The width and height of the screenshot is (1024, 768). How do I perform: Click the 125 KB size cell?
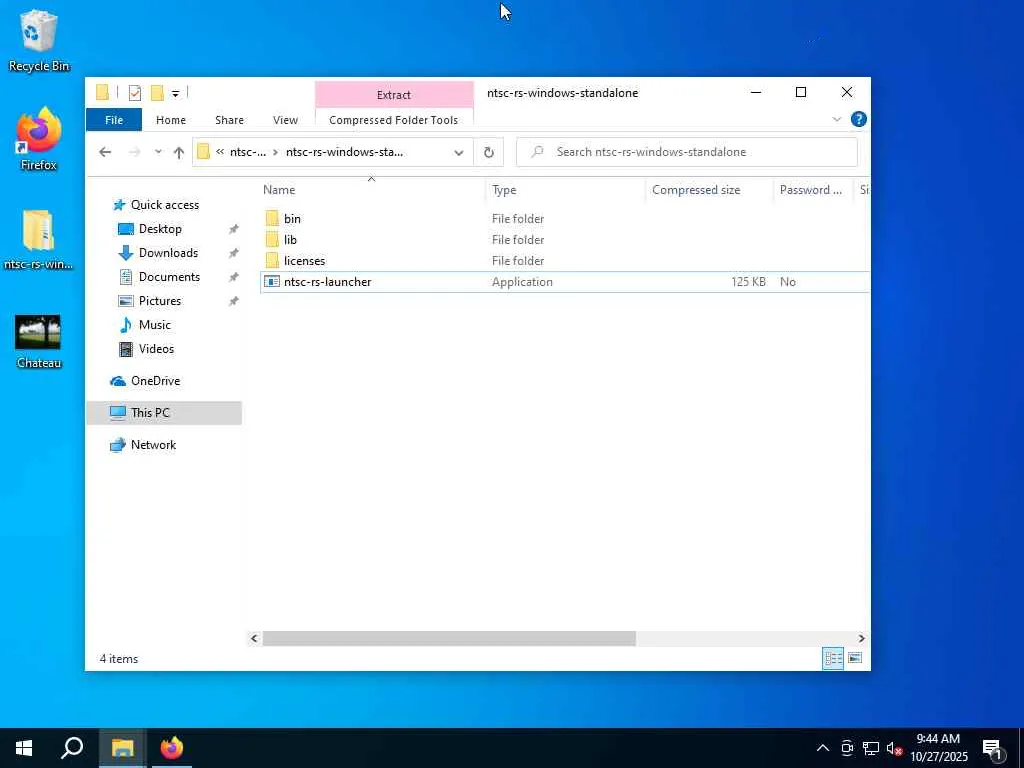click(x=748, y=282)
